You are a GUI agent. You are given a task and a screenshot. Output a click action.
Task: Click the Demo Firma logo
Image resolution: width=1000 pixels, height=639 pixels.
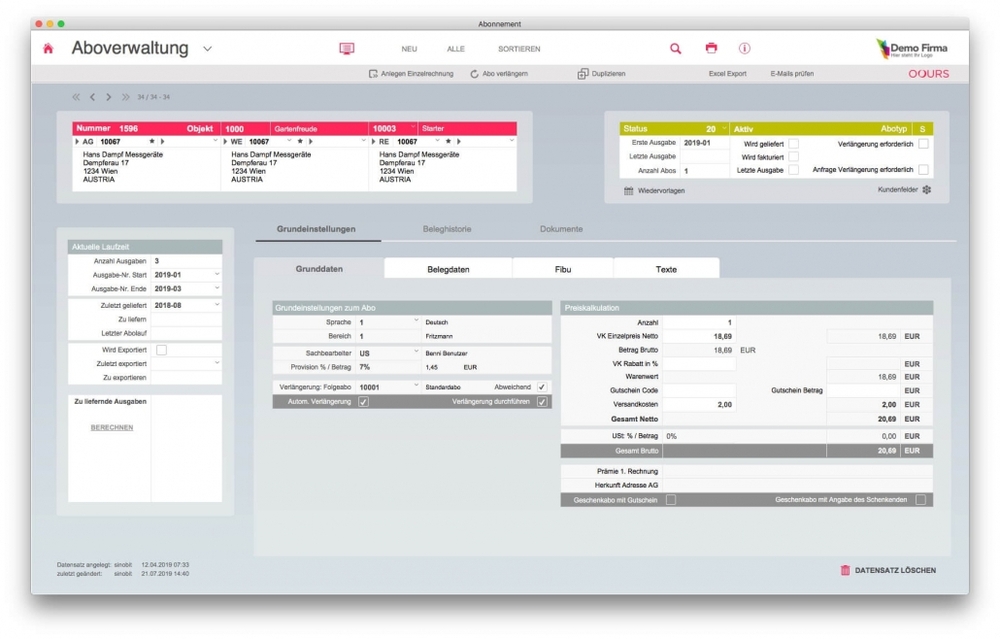tap(911, 48)
